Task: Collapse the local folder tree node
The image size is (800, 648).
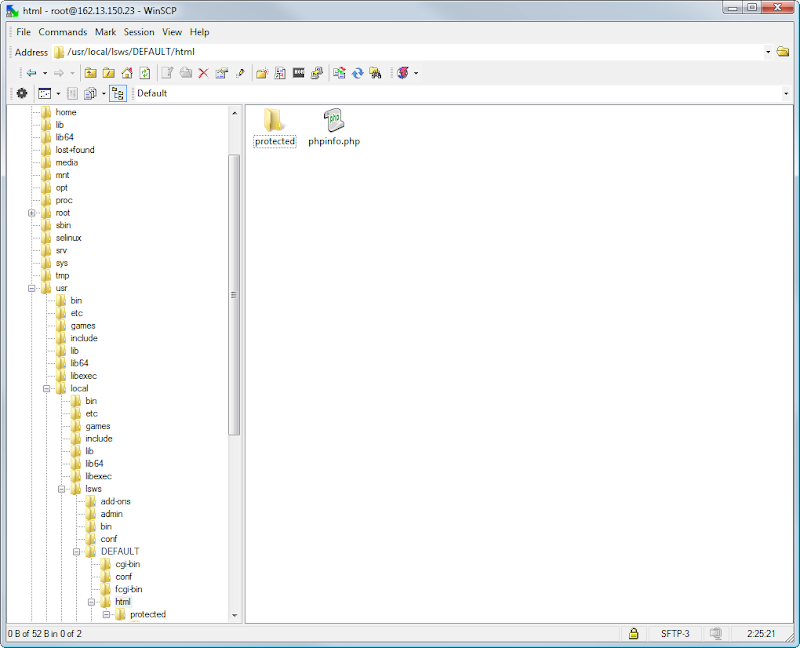Action: pos(46,389)
